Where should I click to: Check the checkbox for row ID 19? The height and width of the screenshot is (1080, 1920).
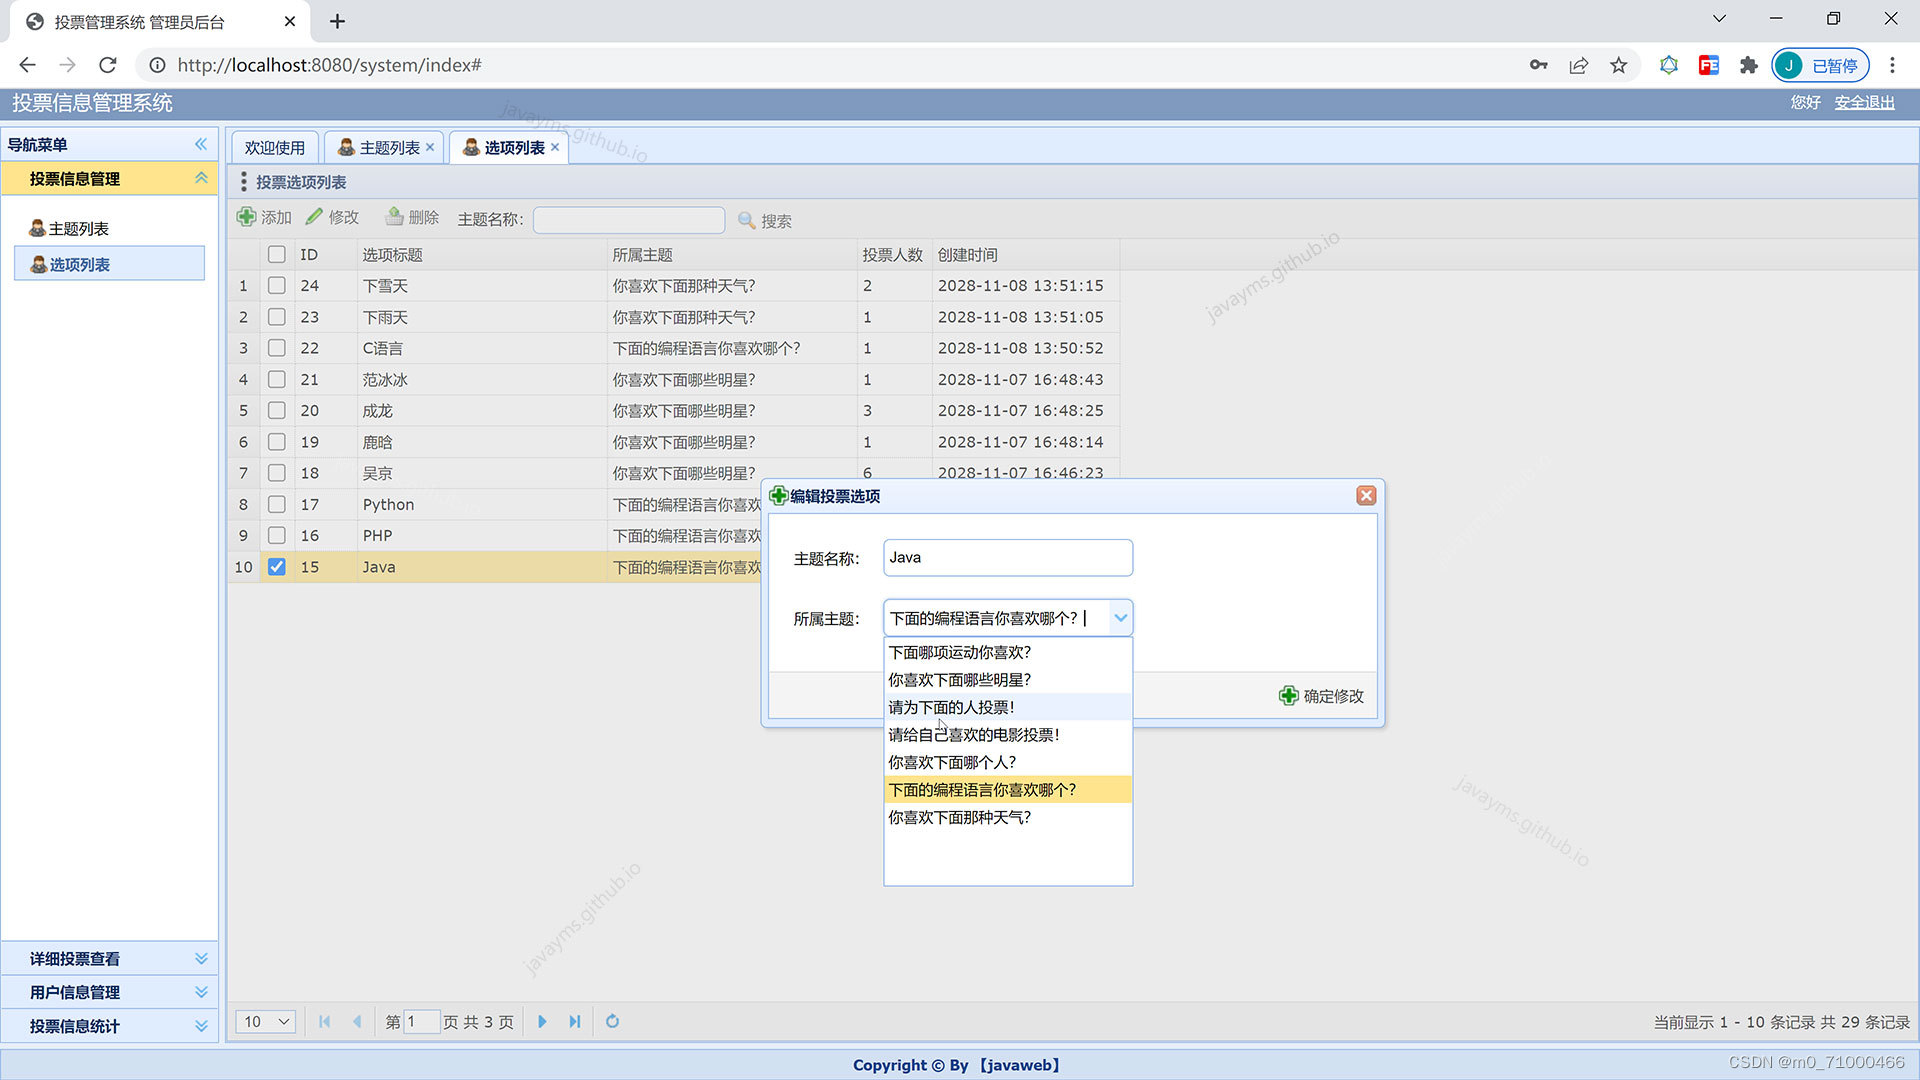click(277, 442)
